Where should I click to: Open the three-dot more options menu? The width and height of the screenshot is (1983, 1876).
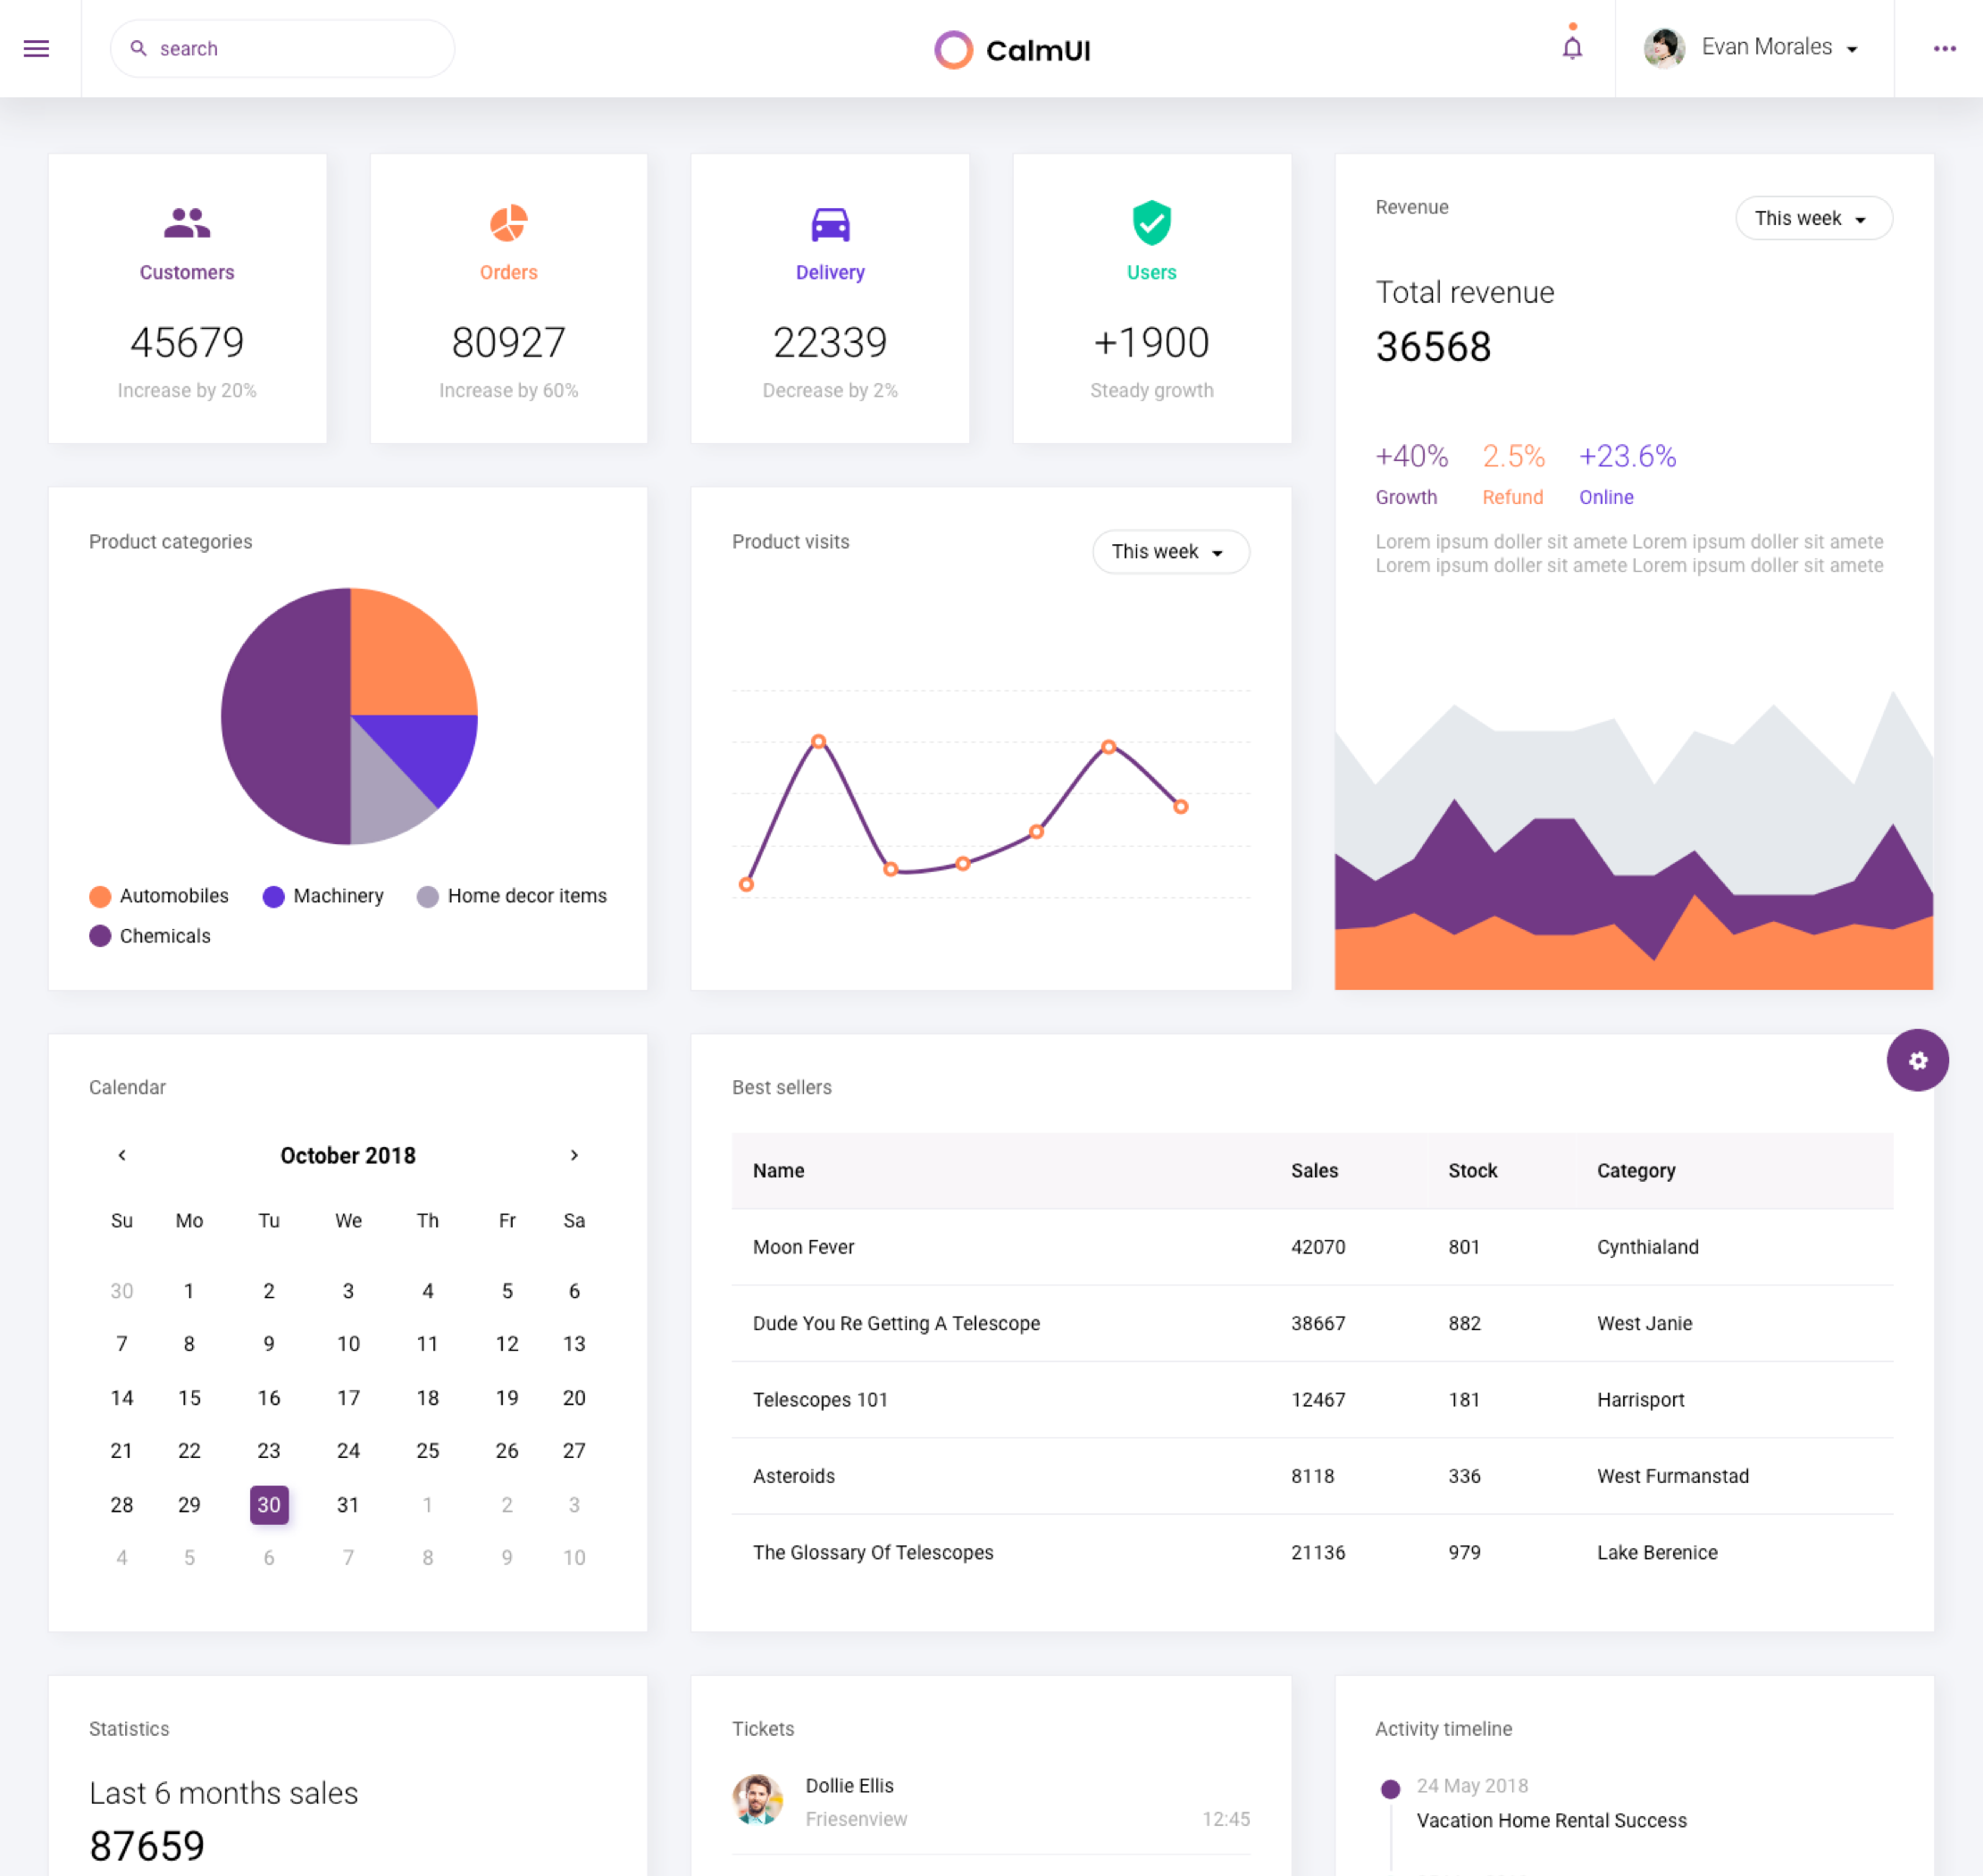coord(1944,48)
